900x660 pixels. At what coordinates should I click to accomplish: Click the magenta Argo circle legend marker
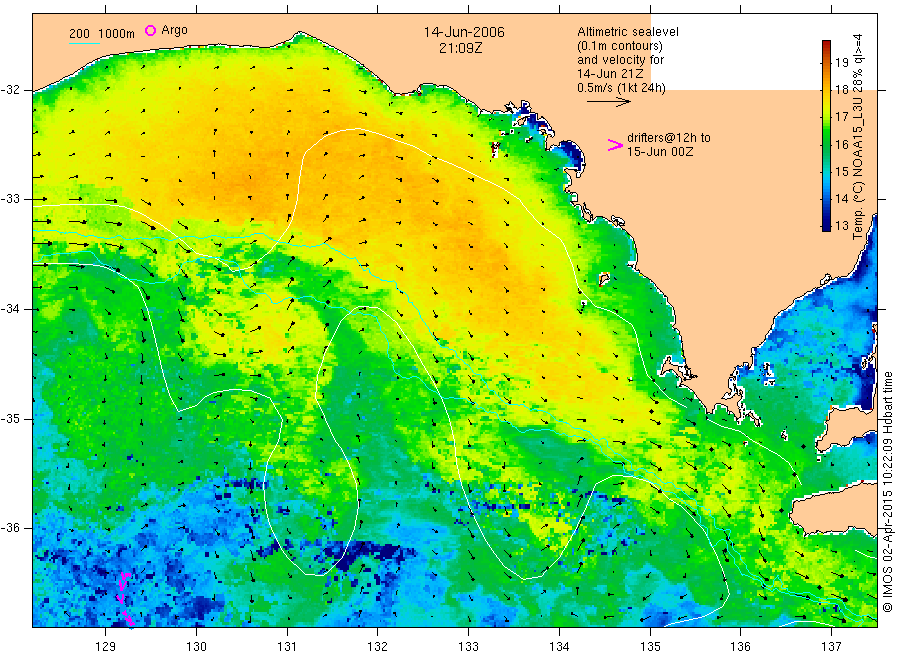(x=150, y=30)
